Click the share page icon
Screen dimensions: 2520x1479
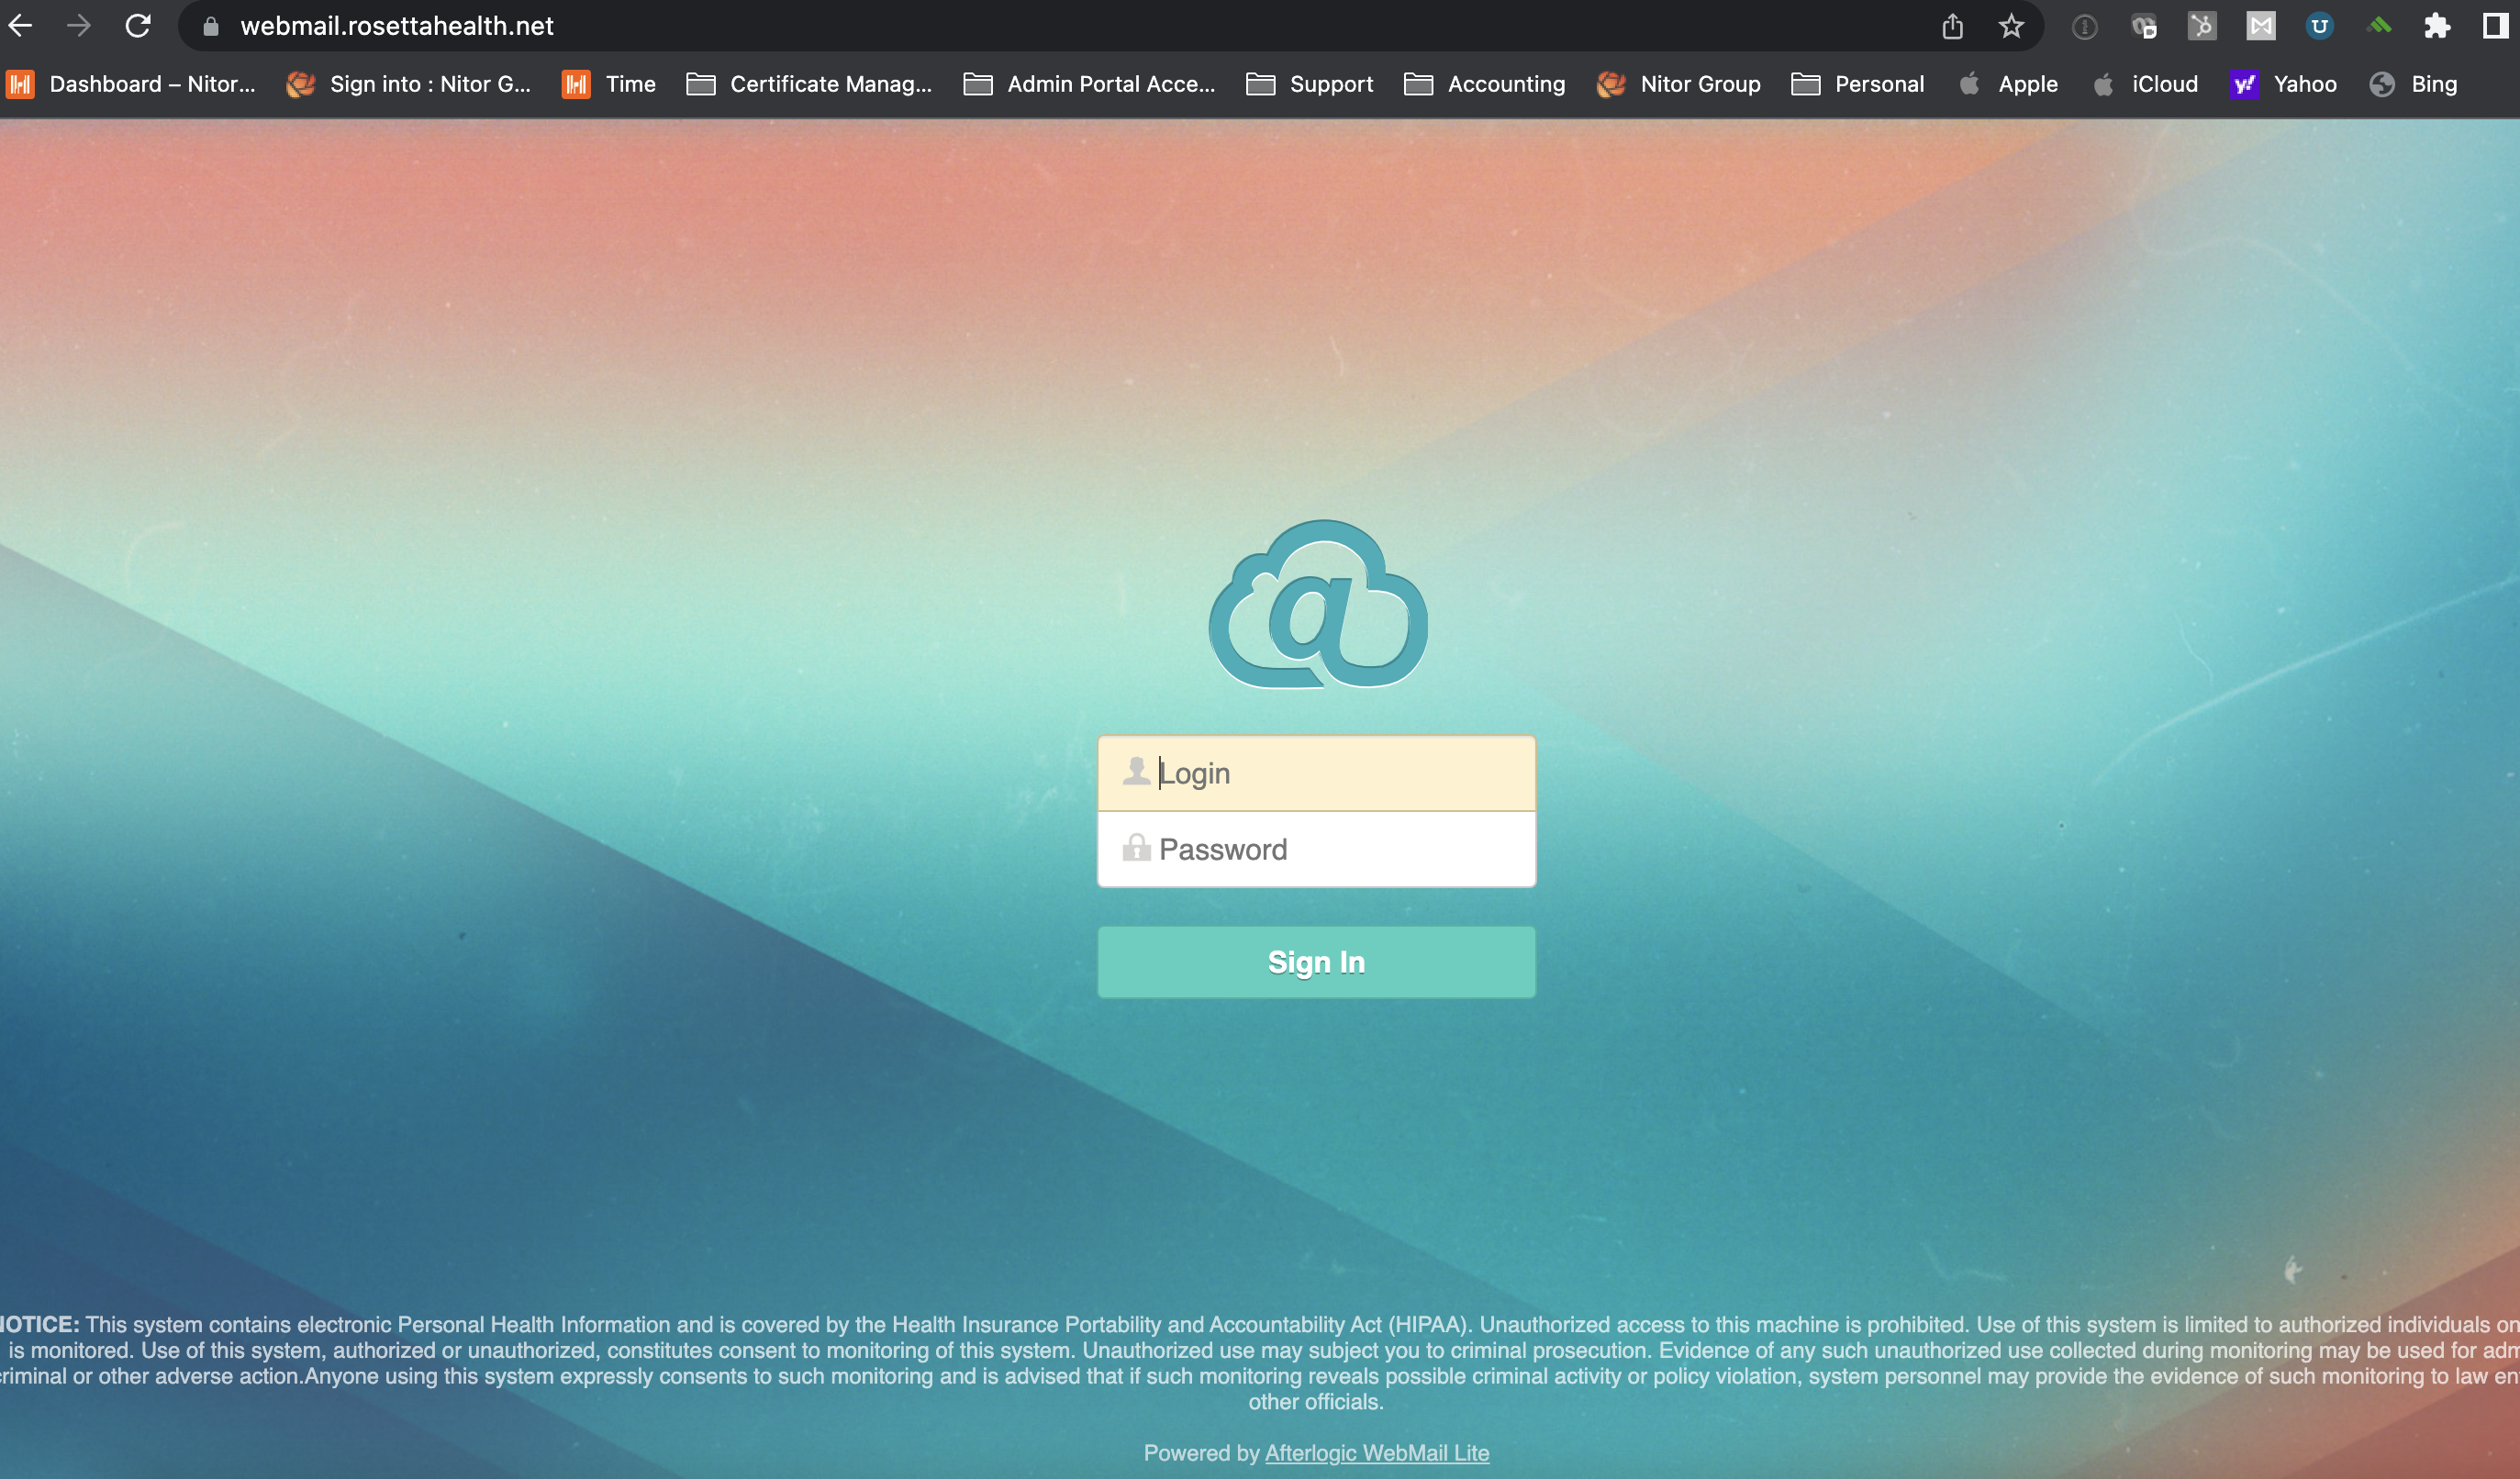click(1952, 26)
